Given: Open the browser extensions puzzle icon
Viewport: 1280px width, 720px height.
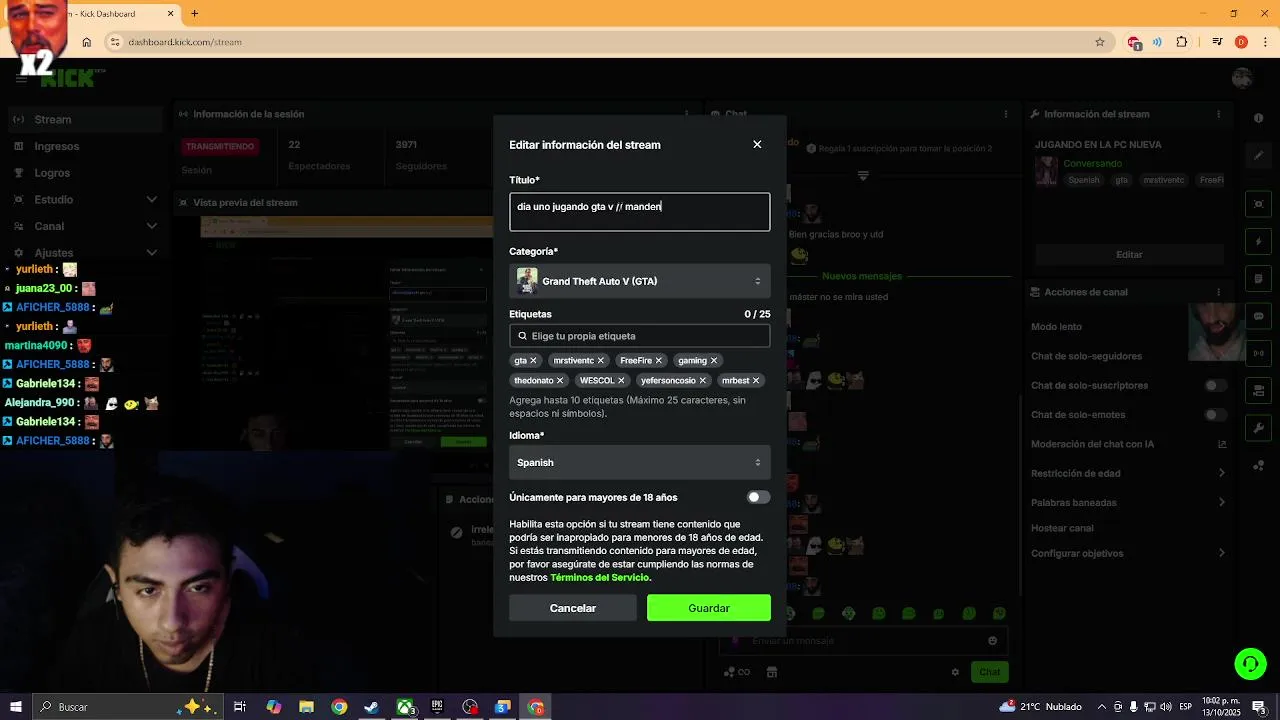Looking at the screenshot, I should point(1182,42).
